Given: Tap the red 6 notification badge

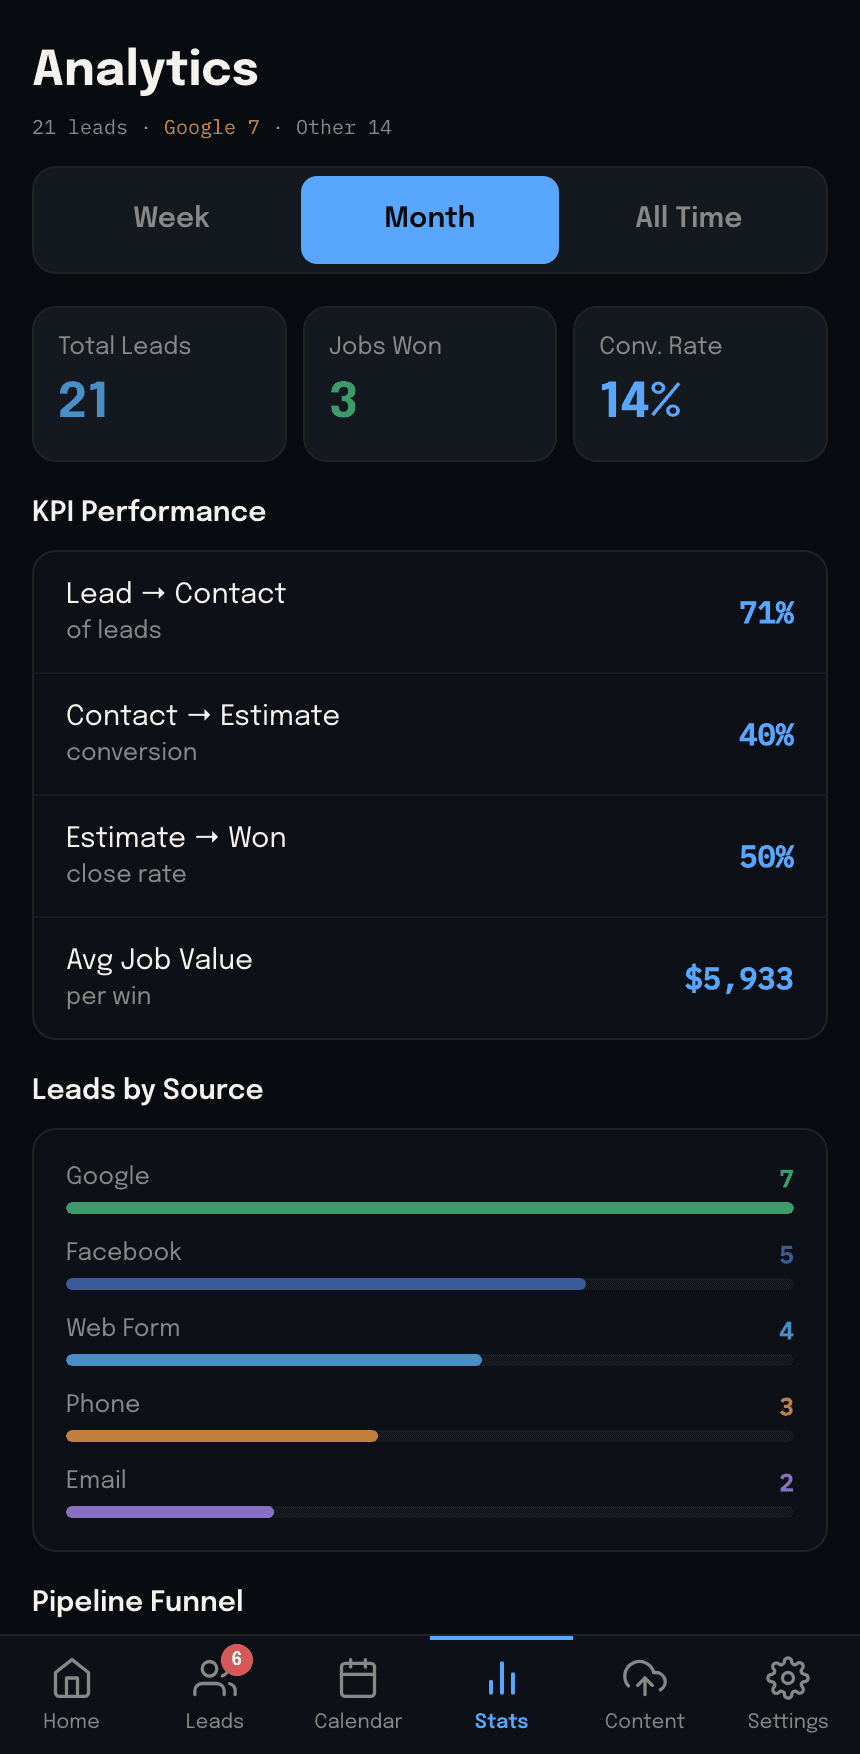Looking at the screenshot, I should click(x=236, y=1660).
